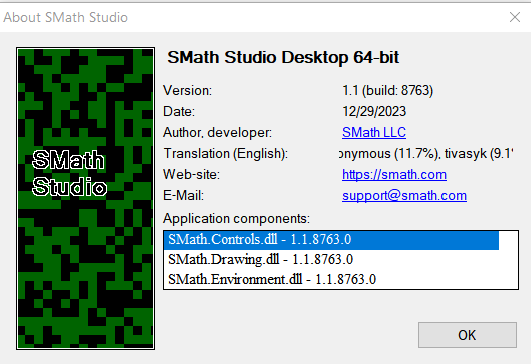
Task: Click the About SMath Studio title text
Action: (65, 17)
